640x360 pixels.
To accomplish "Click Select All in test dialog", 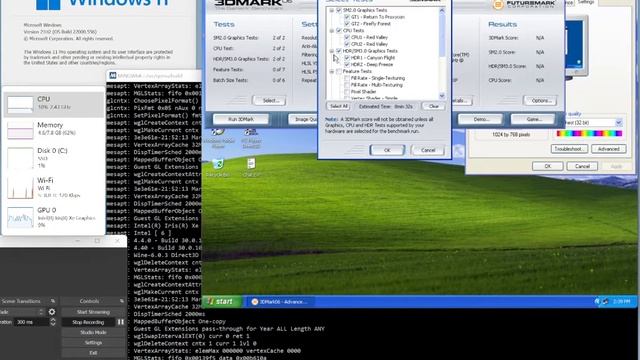I will coord(339,106).
